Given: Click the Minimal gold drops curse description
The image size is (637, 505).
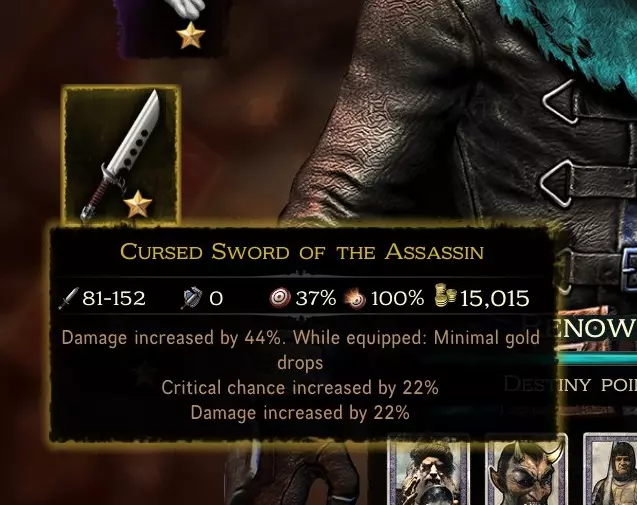Looking at the screenshot, I should (301, 350).
